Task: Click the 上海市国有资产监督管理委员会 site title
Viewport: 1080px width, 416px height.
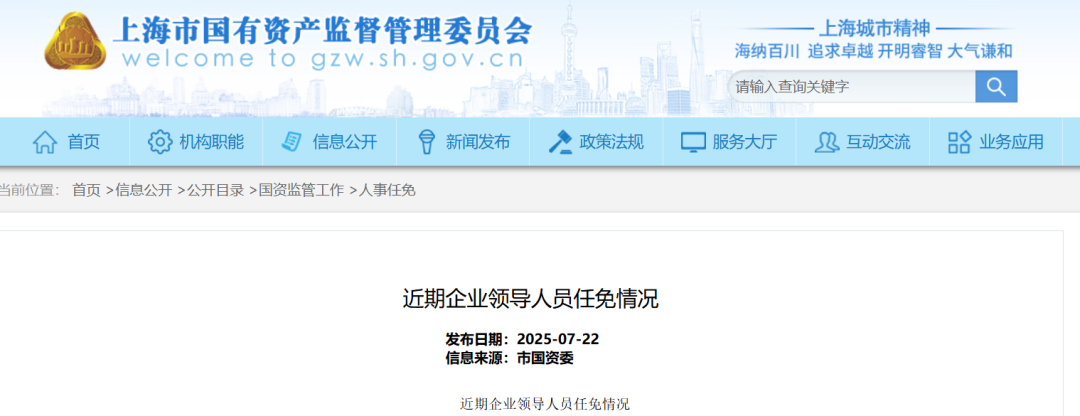Action: (x=322, y=30)
